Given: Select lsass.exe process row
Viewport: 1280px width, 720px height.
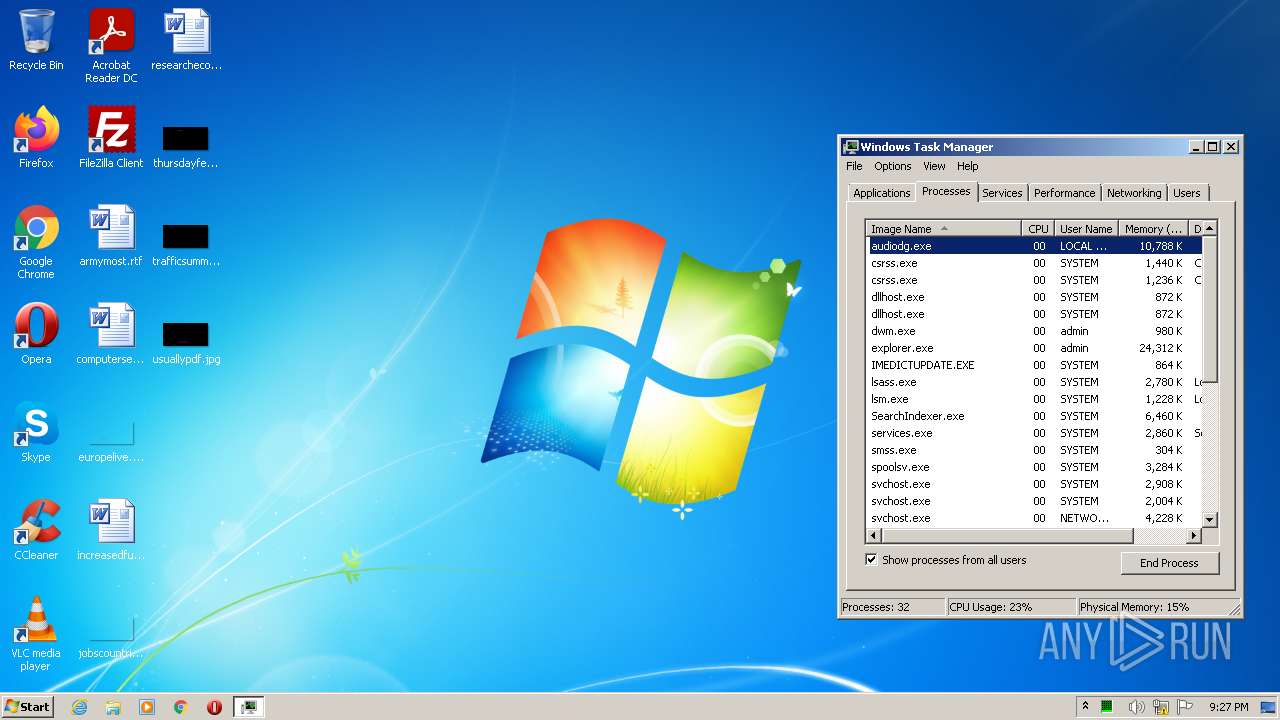Looking at the screenshot, I should pos(1034,382).
